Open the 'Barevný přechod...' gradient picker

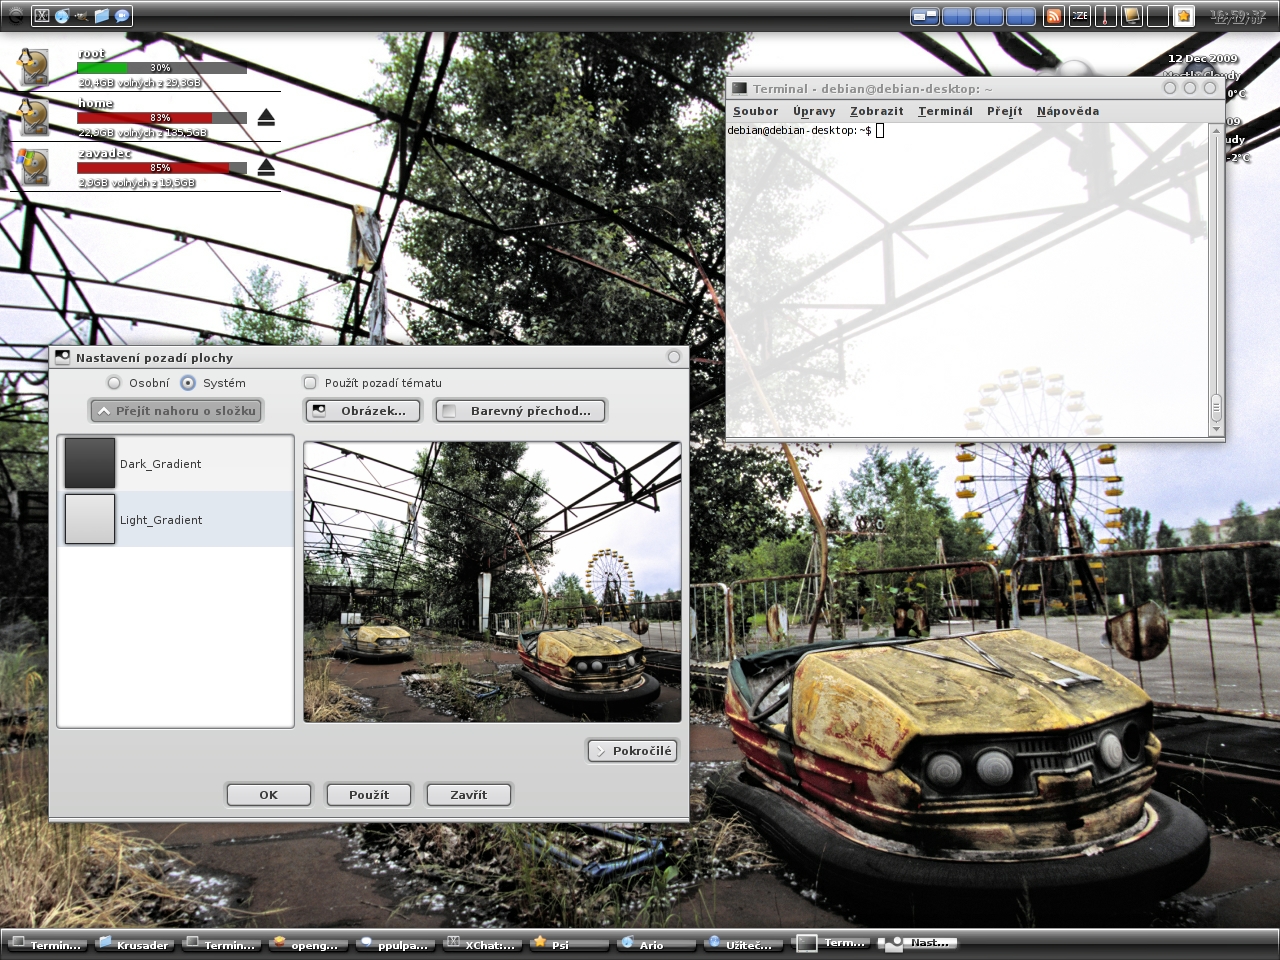coord(520,411)
